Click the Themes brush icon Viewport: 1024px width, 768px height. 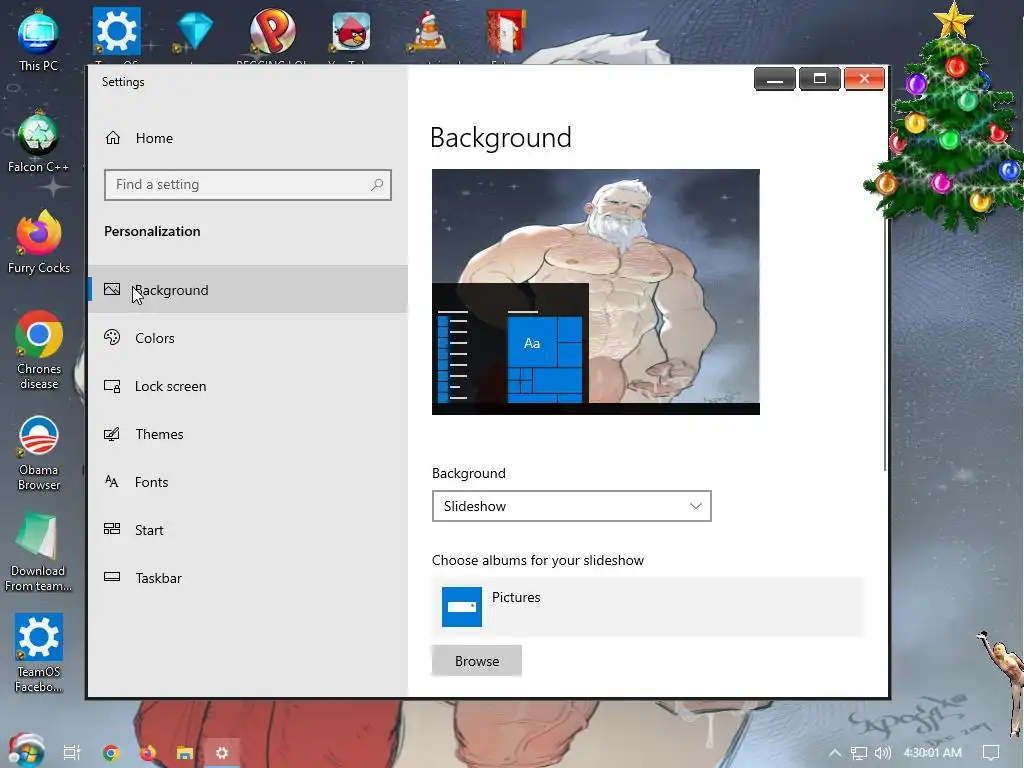click(x=112, y=434)
